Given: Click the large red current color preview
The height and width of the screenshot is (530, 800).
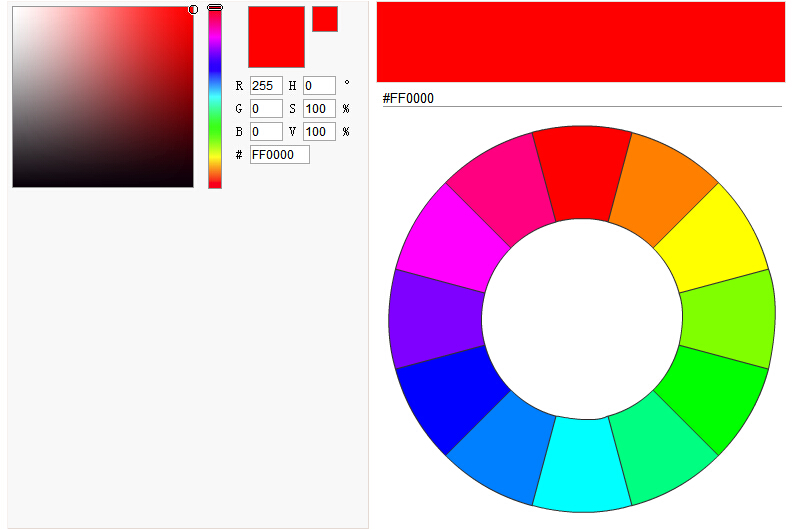Looking at the screenshot, I should 277,37.
